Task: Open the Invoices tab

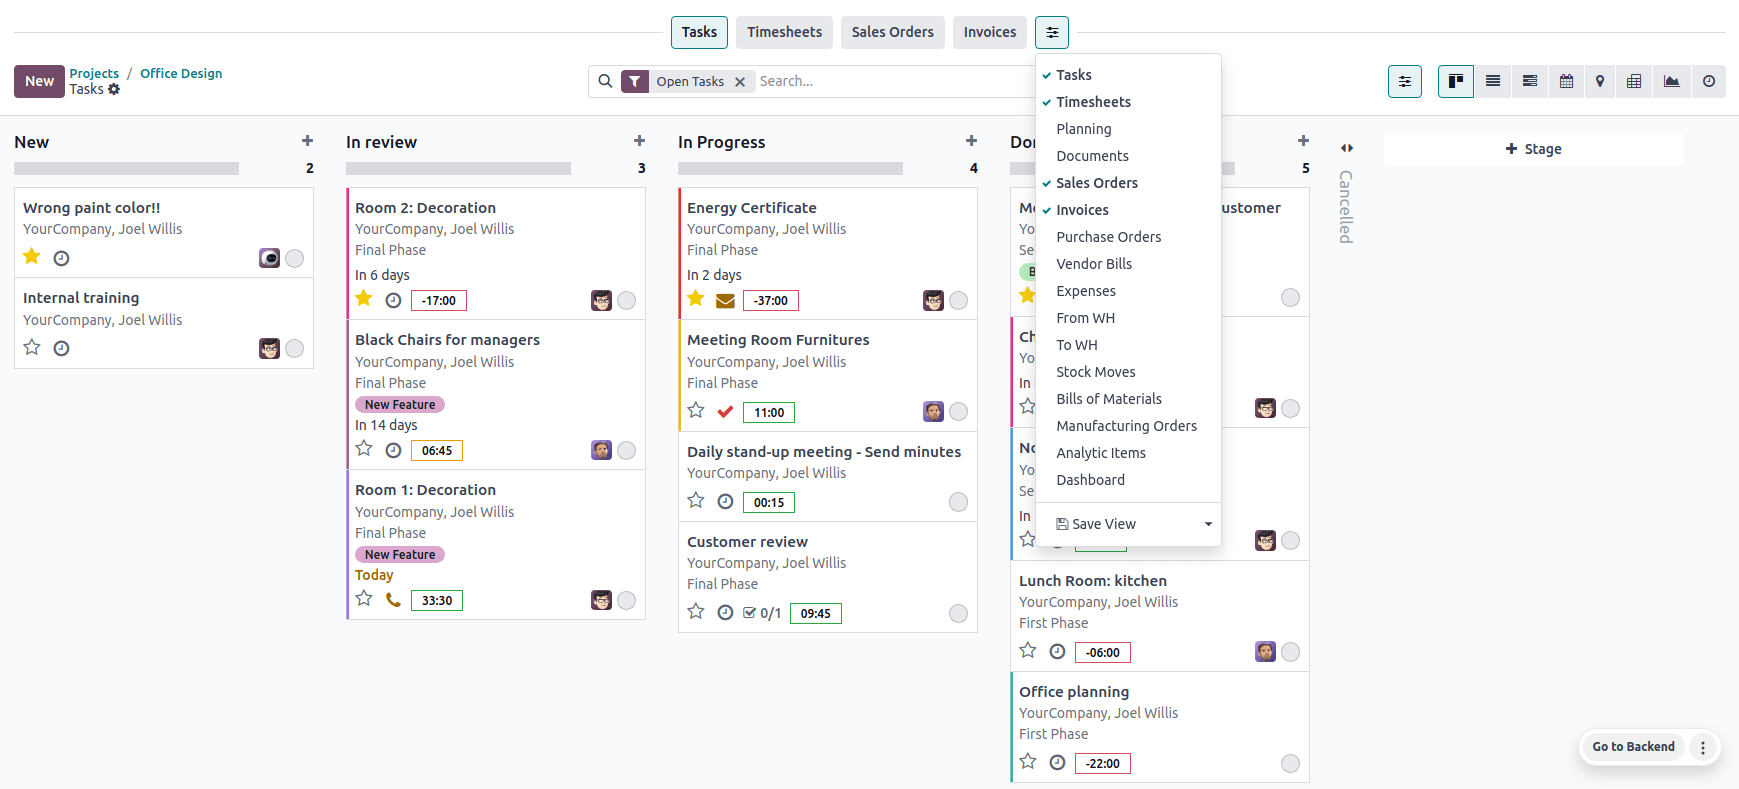Action: point(989,32)
